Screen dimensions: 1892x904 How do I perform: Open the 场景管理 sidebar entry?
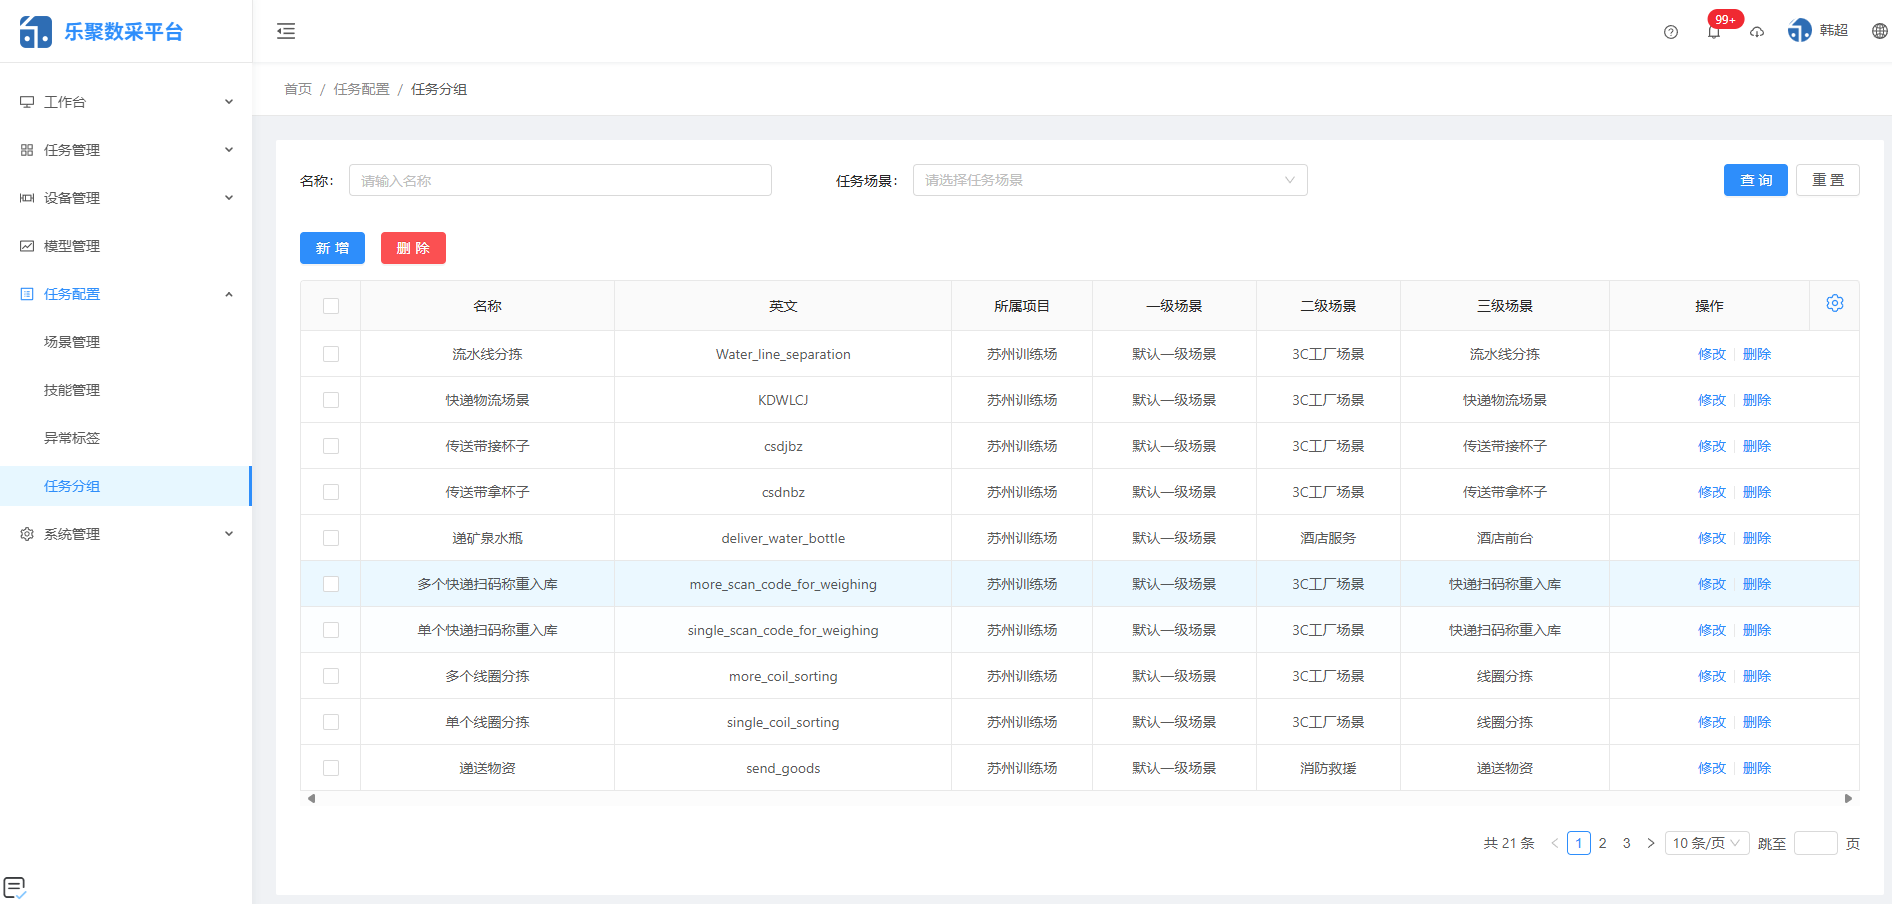72,341
